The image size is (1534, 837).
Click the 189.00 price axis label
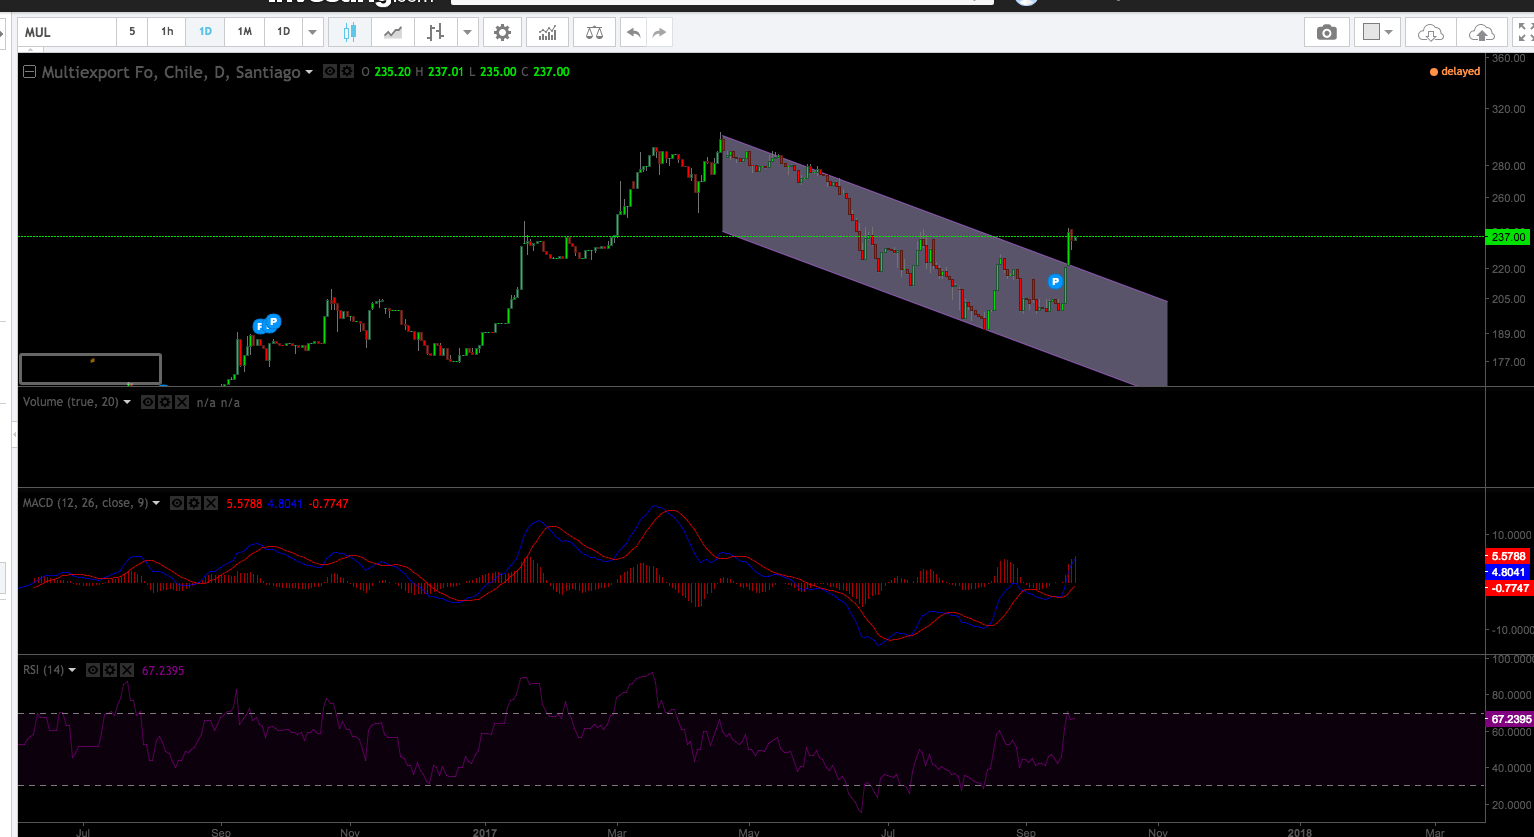pos(1509,334)
